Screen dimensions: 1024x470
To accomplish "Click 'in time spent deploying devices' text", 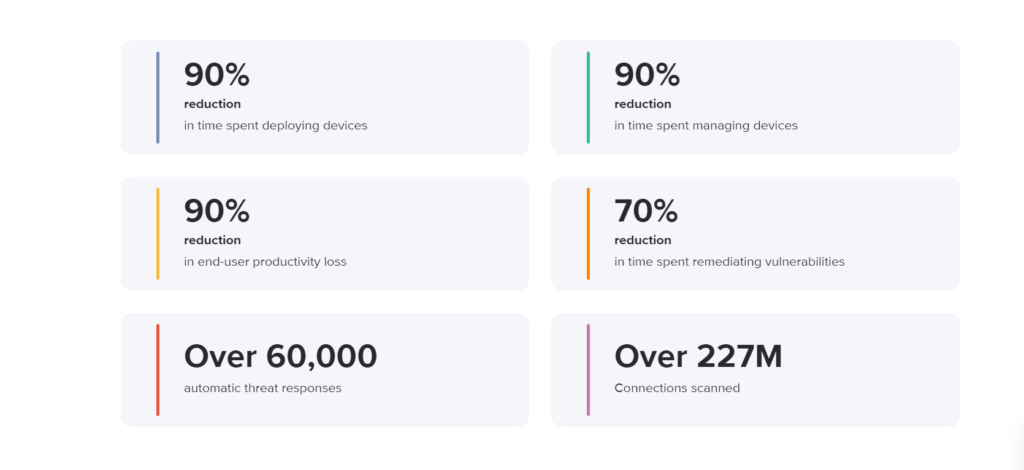I will click(x=276, y=125).
